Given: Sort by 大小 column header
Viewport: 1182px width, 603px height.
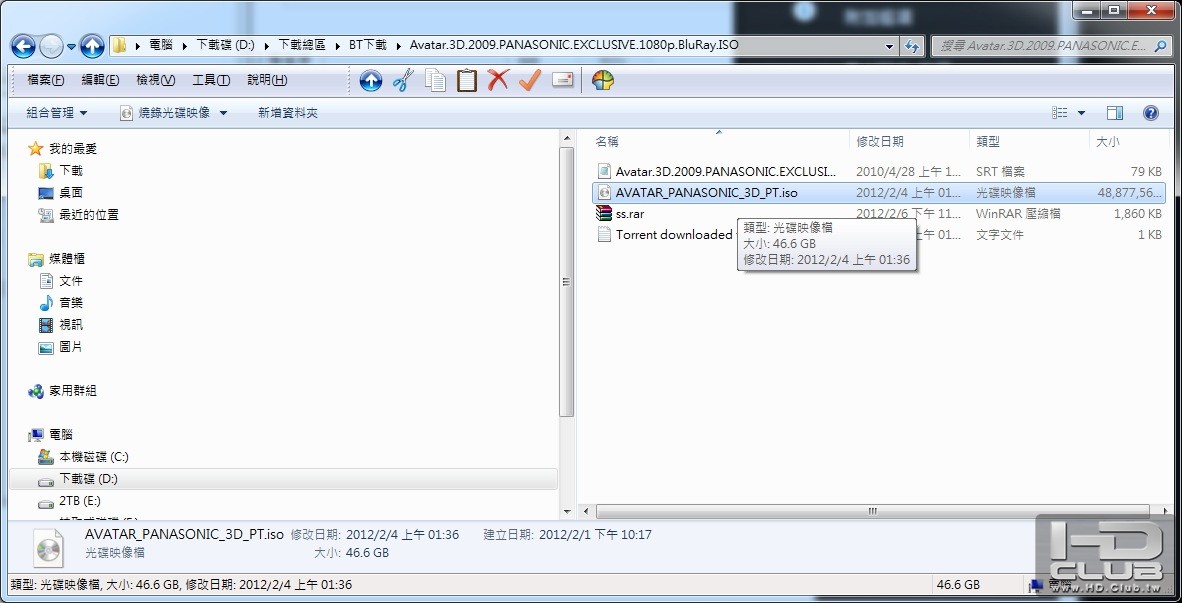Looking at the screenshot, I should [x=1108, y=142].
